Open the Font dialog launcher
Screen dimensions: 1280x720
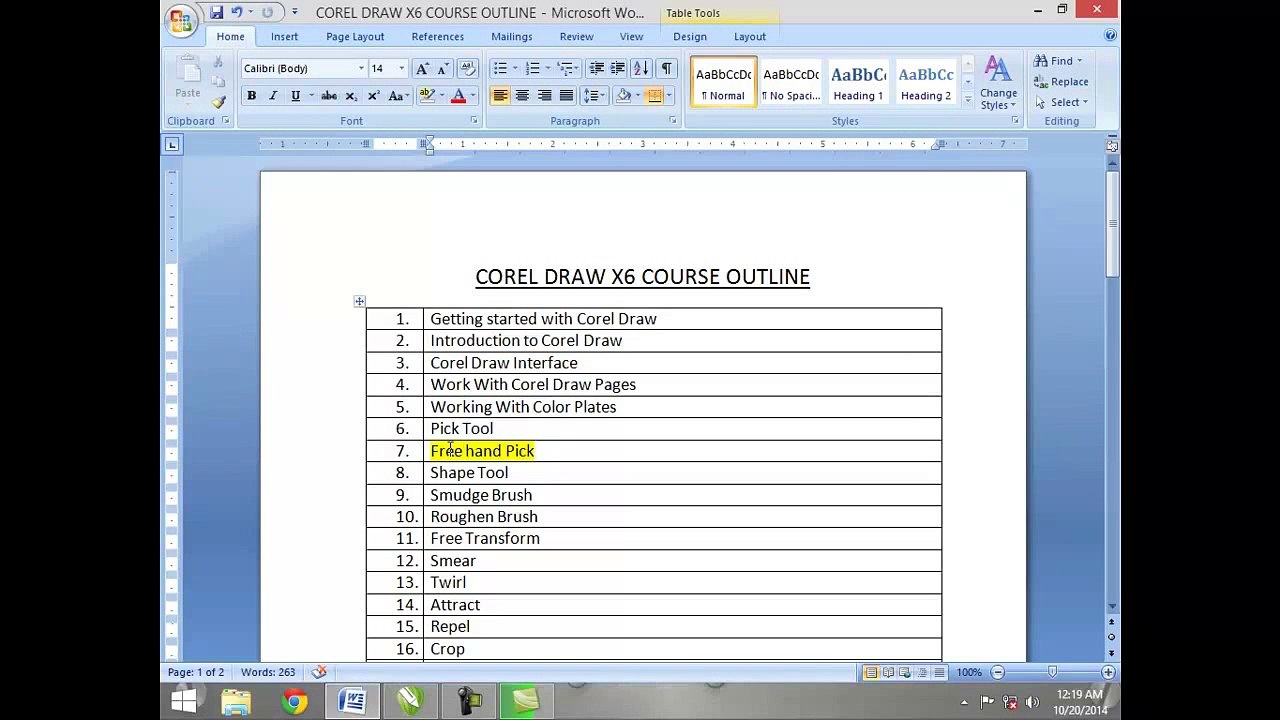coord(473,121)
